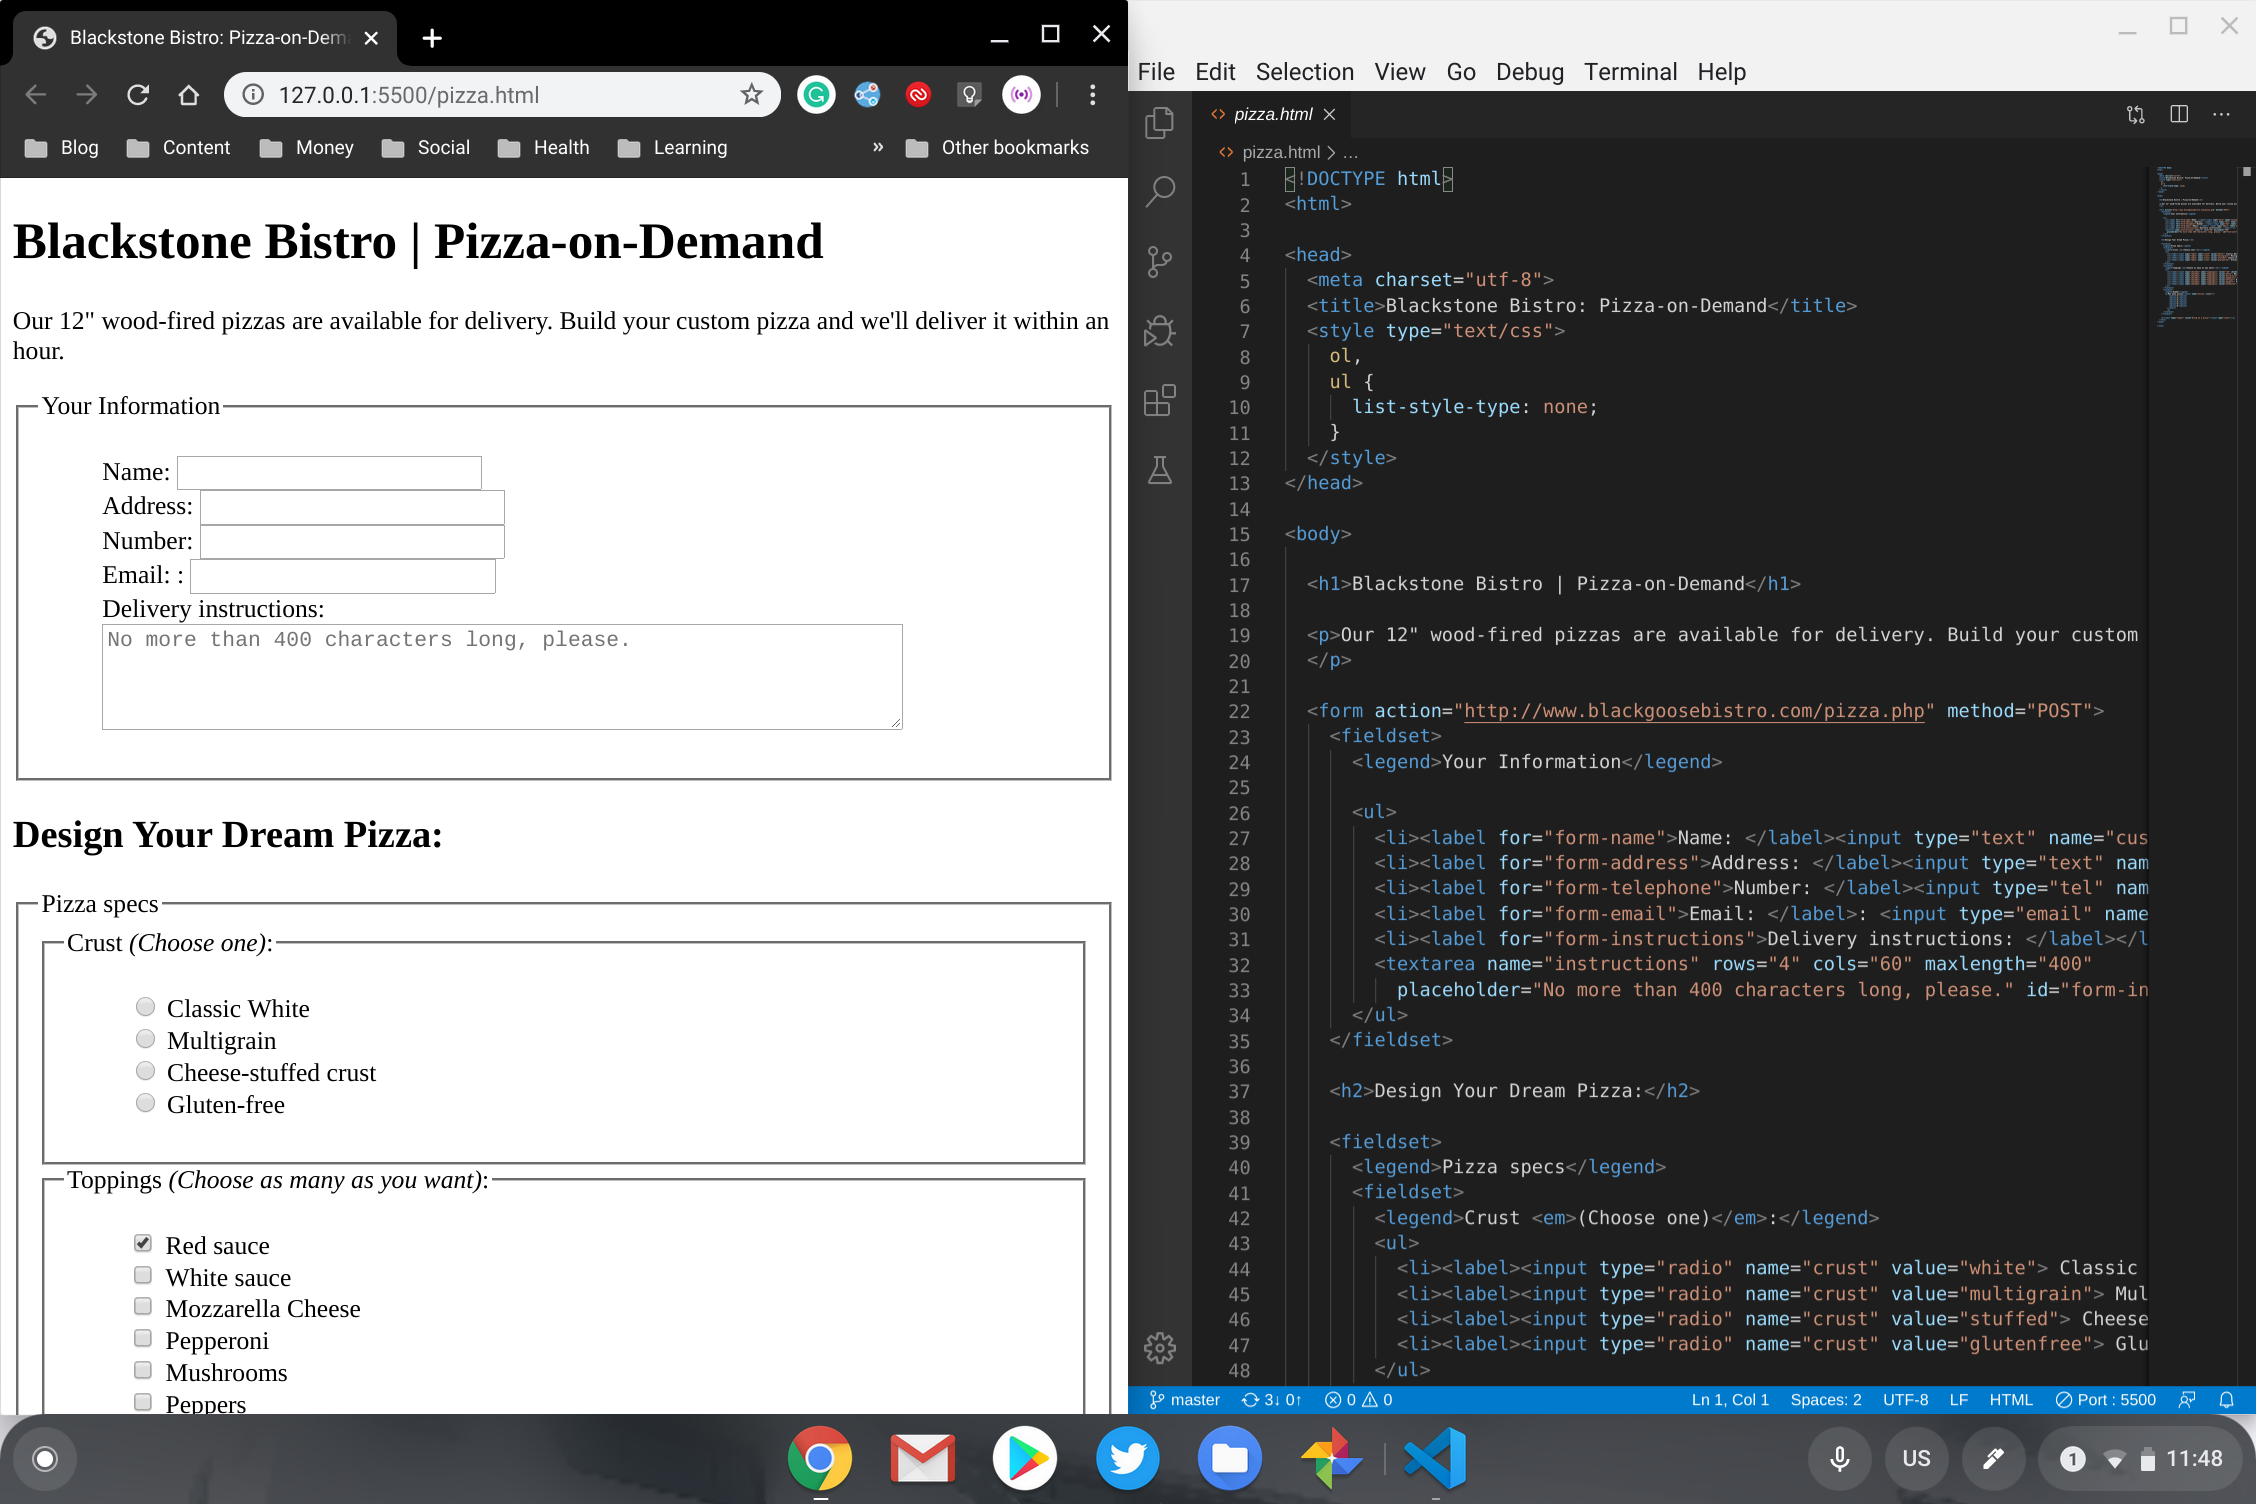Open the Extensions view
The image size is (2256, 1504).
click(1160, 400)
